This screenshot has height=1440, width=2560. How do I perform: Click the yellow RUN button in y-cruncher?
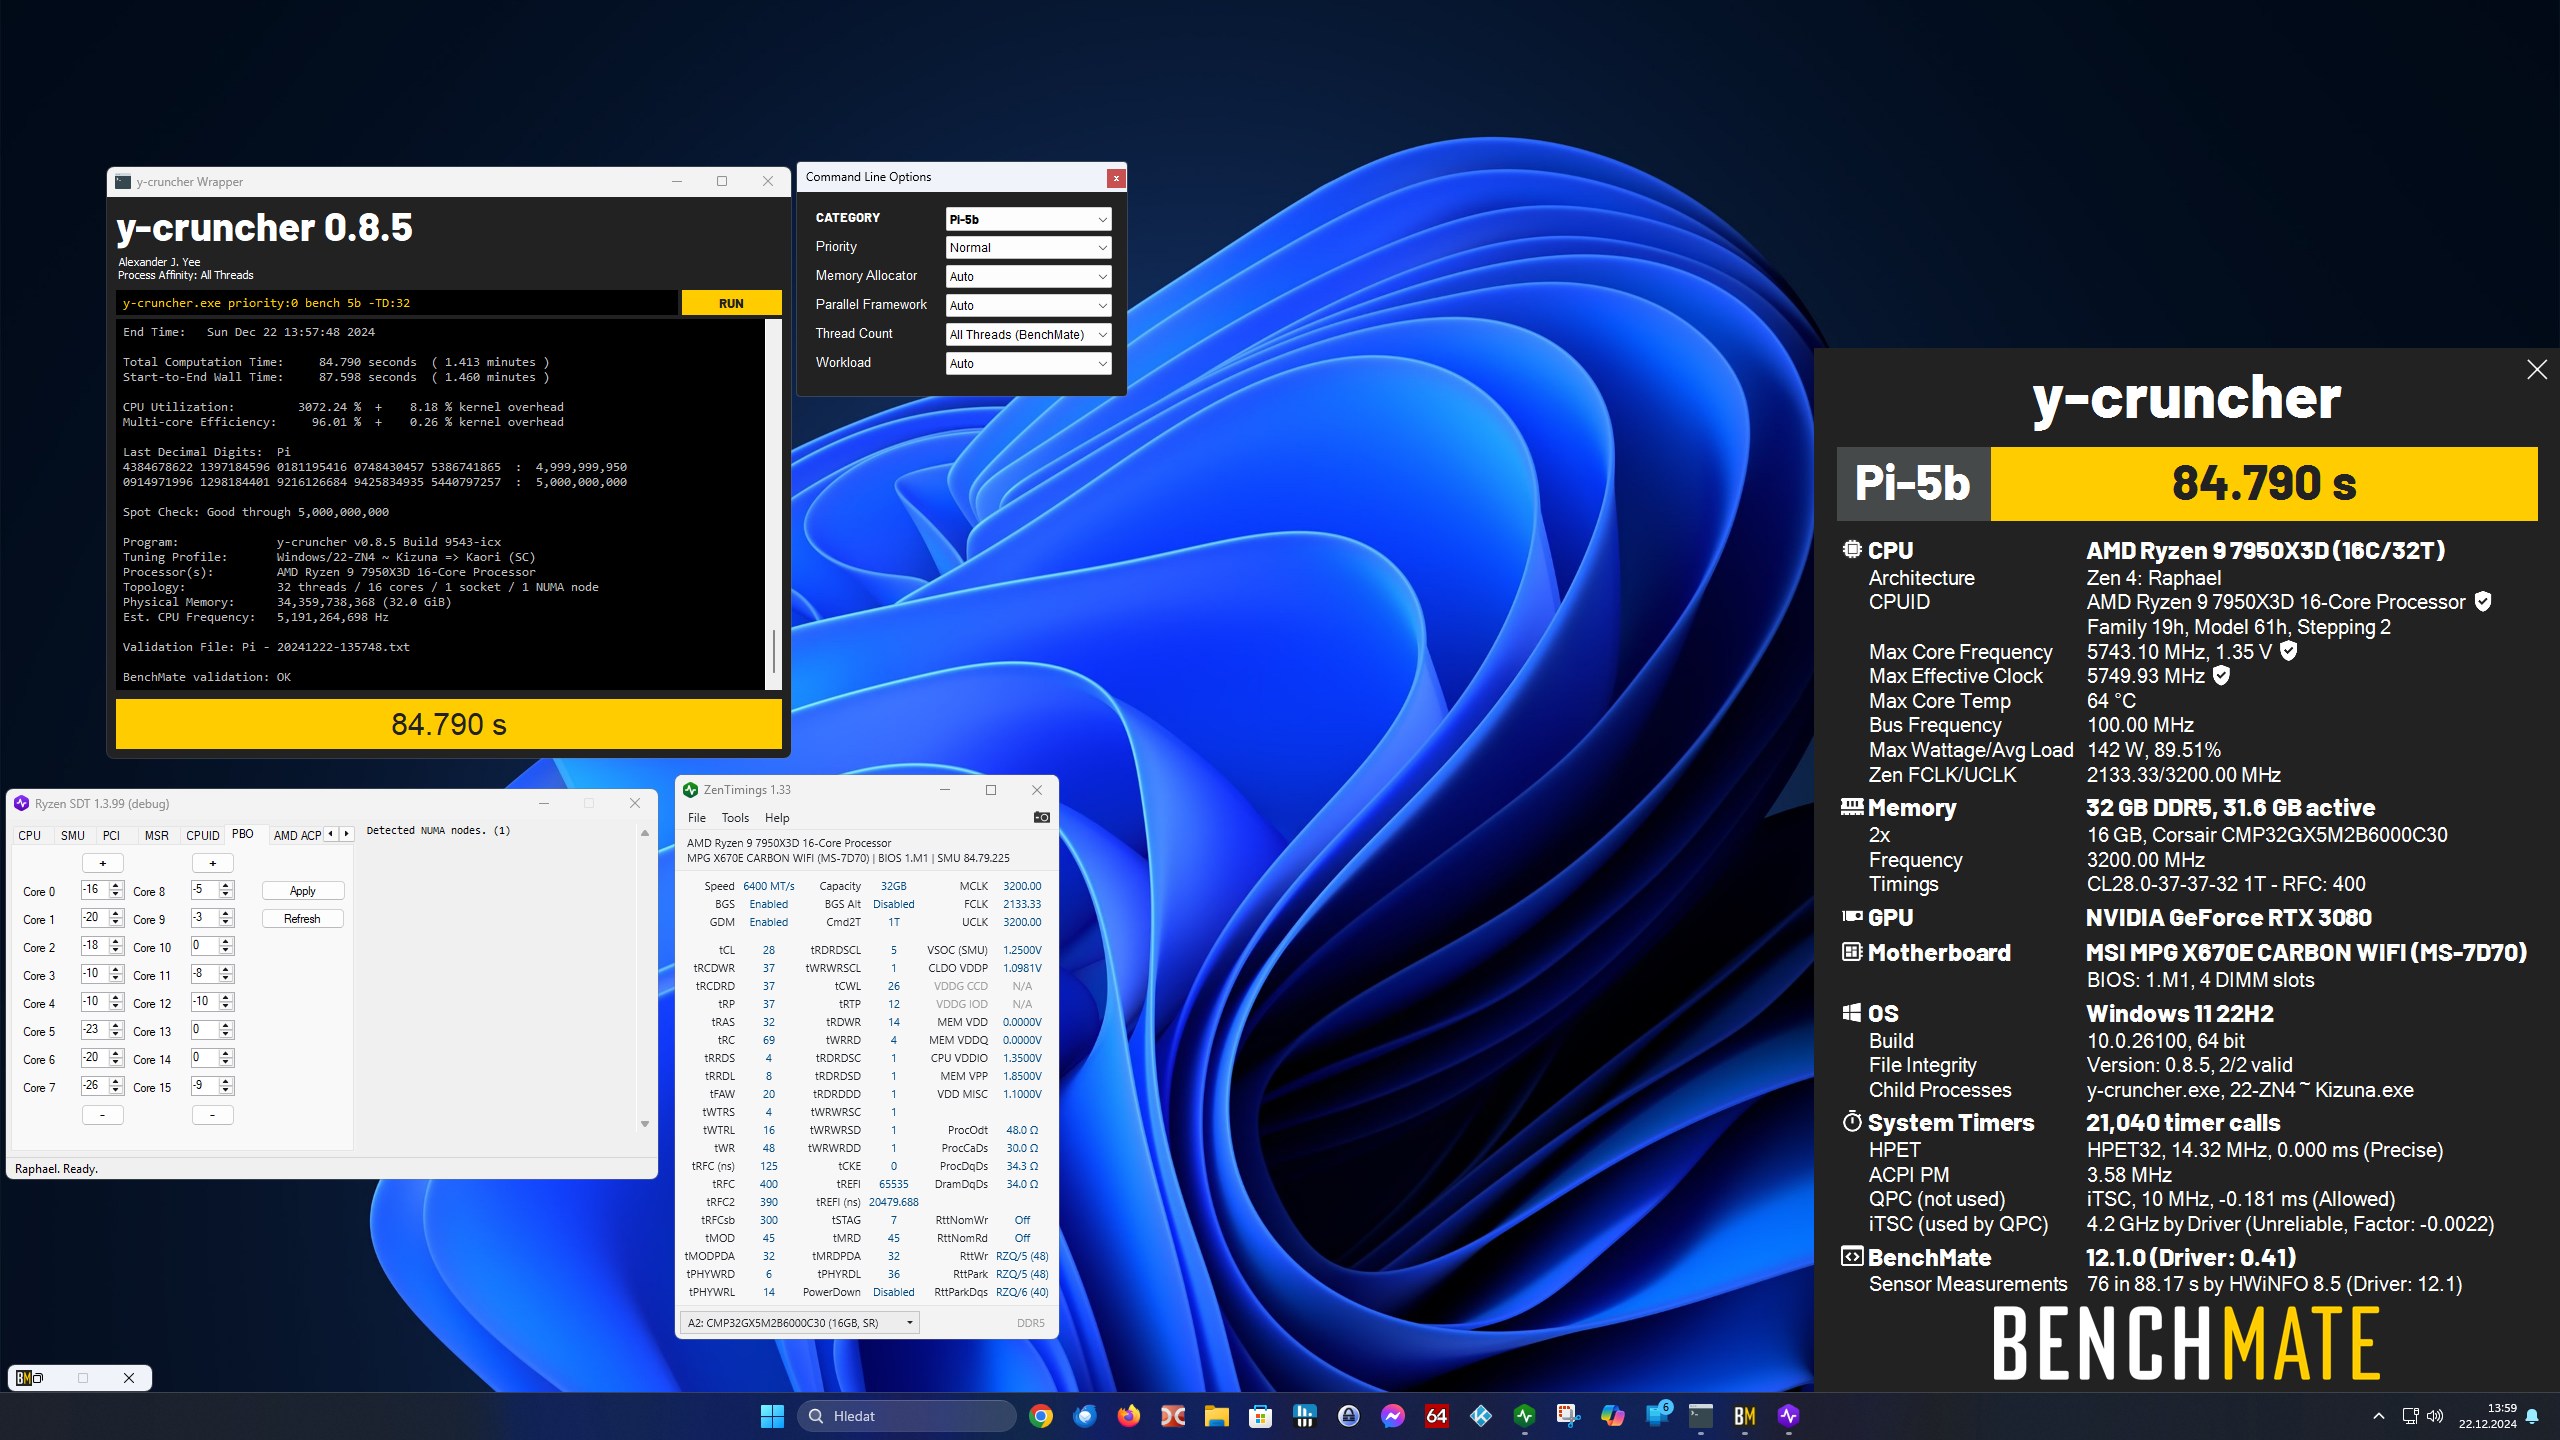click(x=731, y=304)
